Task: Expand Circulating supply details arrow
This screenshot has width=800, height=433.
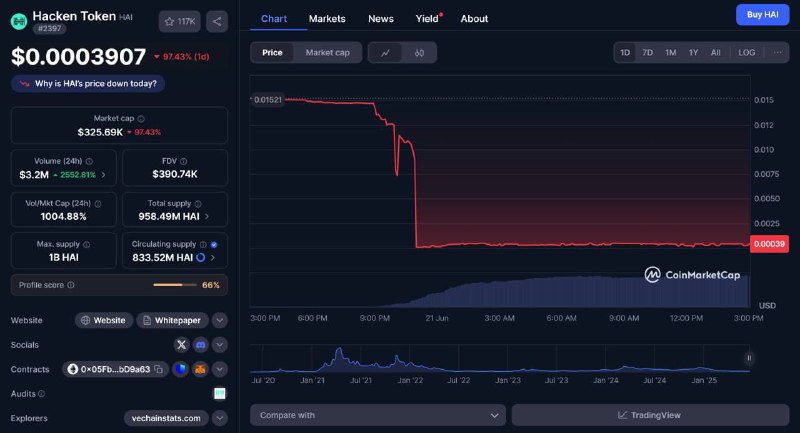Action: click(x=213, y=258)
